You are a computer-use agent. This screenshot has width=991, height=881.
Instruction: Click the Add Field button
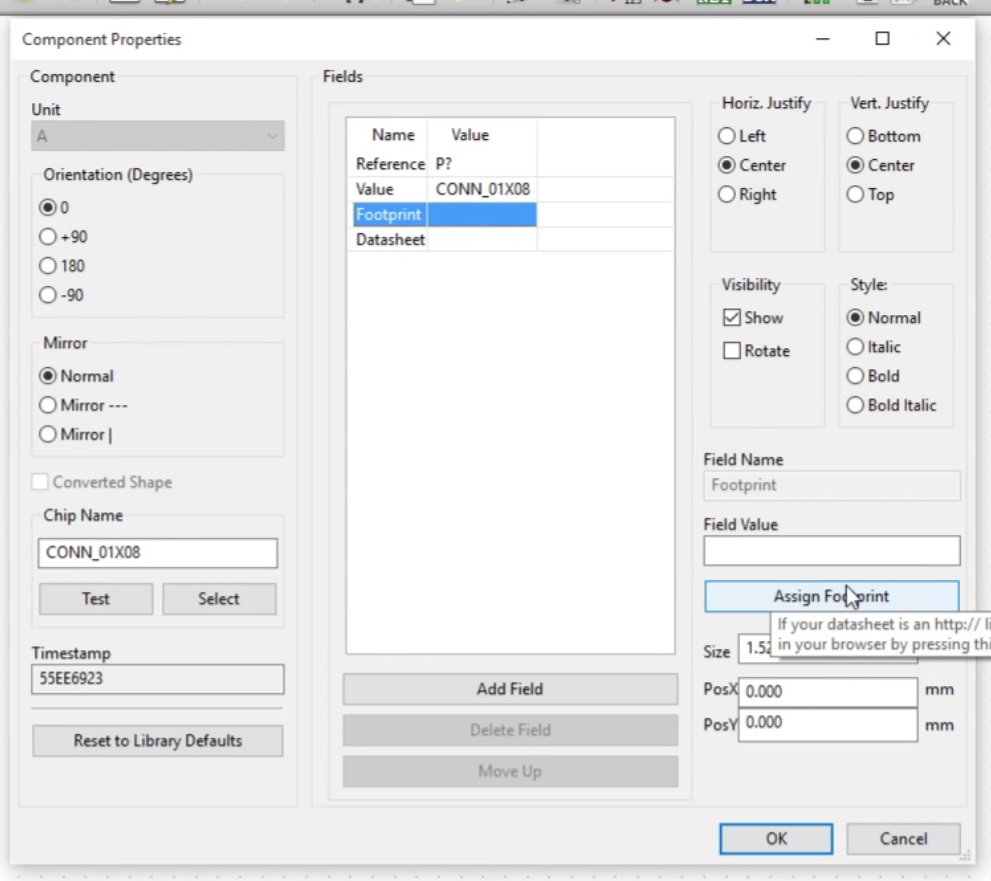coord(510,689)
